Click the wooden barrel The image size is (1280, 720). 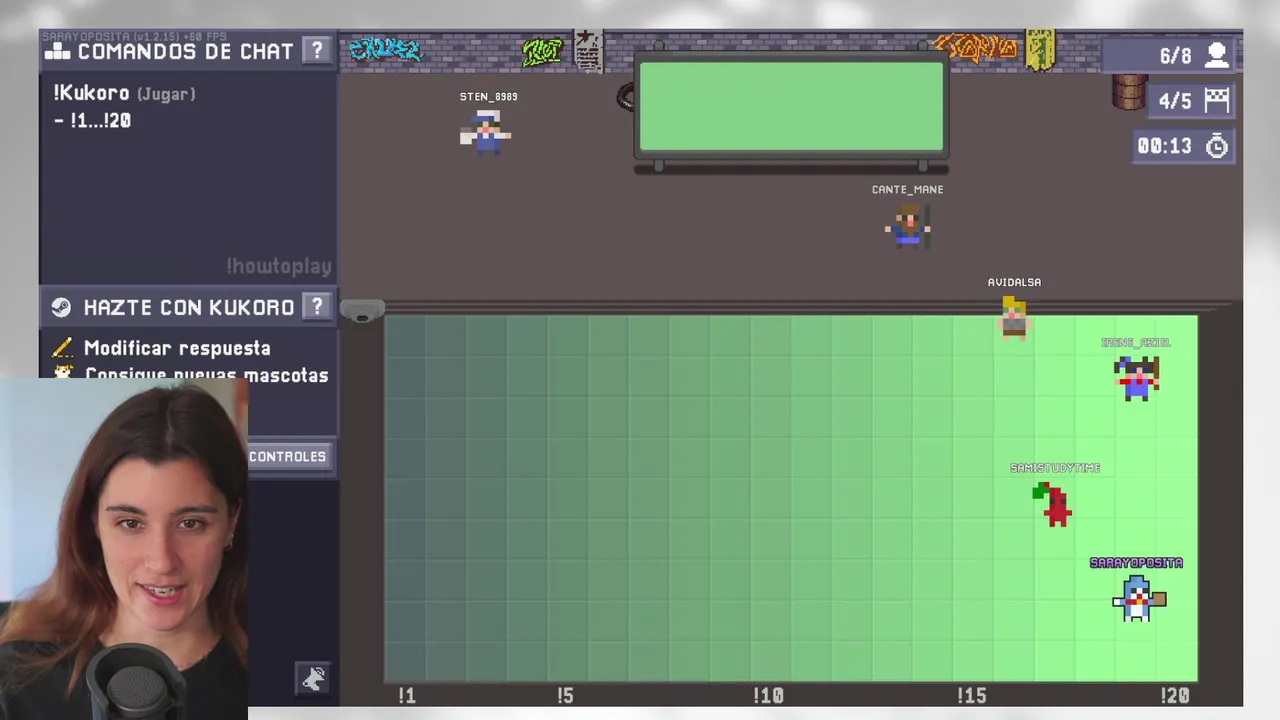1129,92
